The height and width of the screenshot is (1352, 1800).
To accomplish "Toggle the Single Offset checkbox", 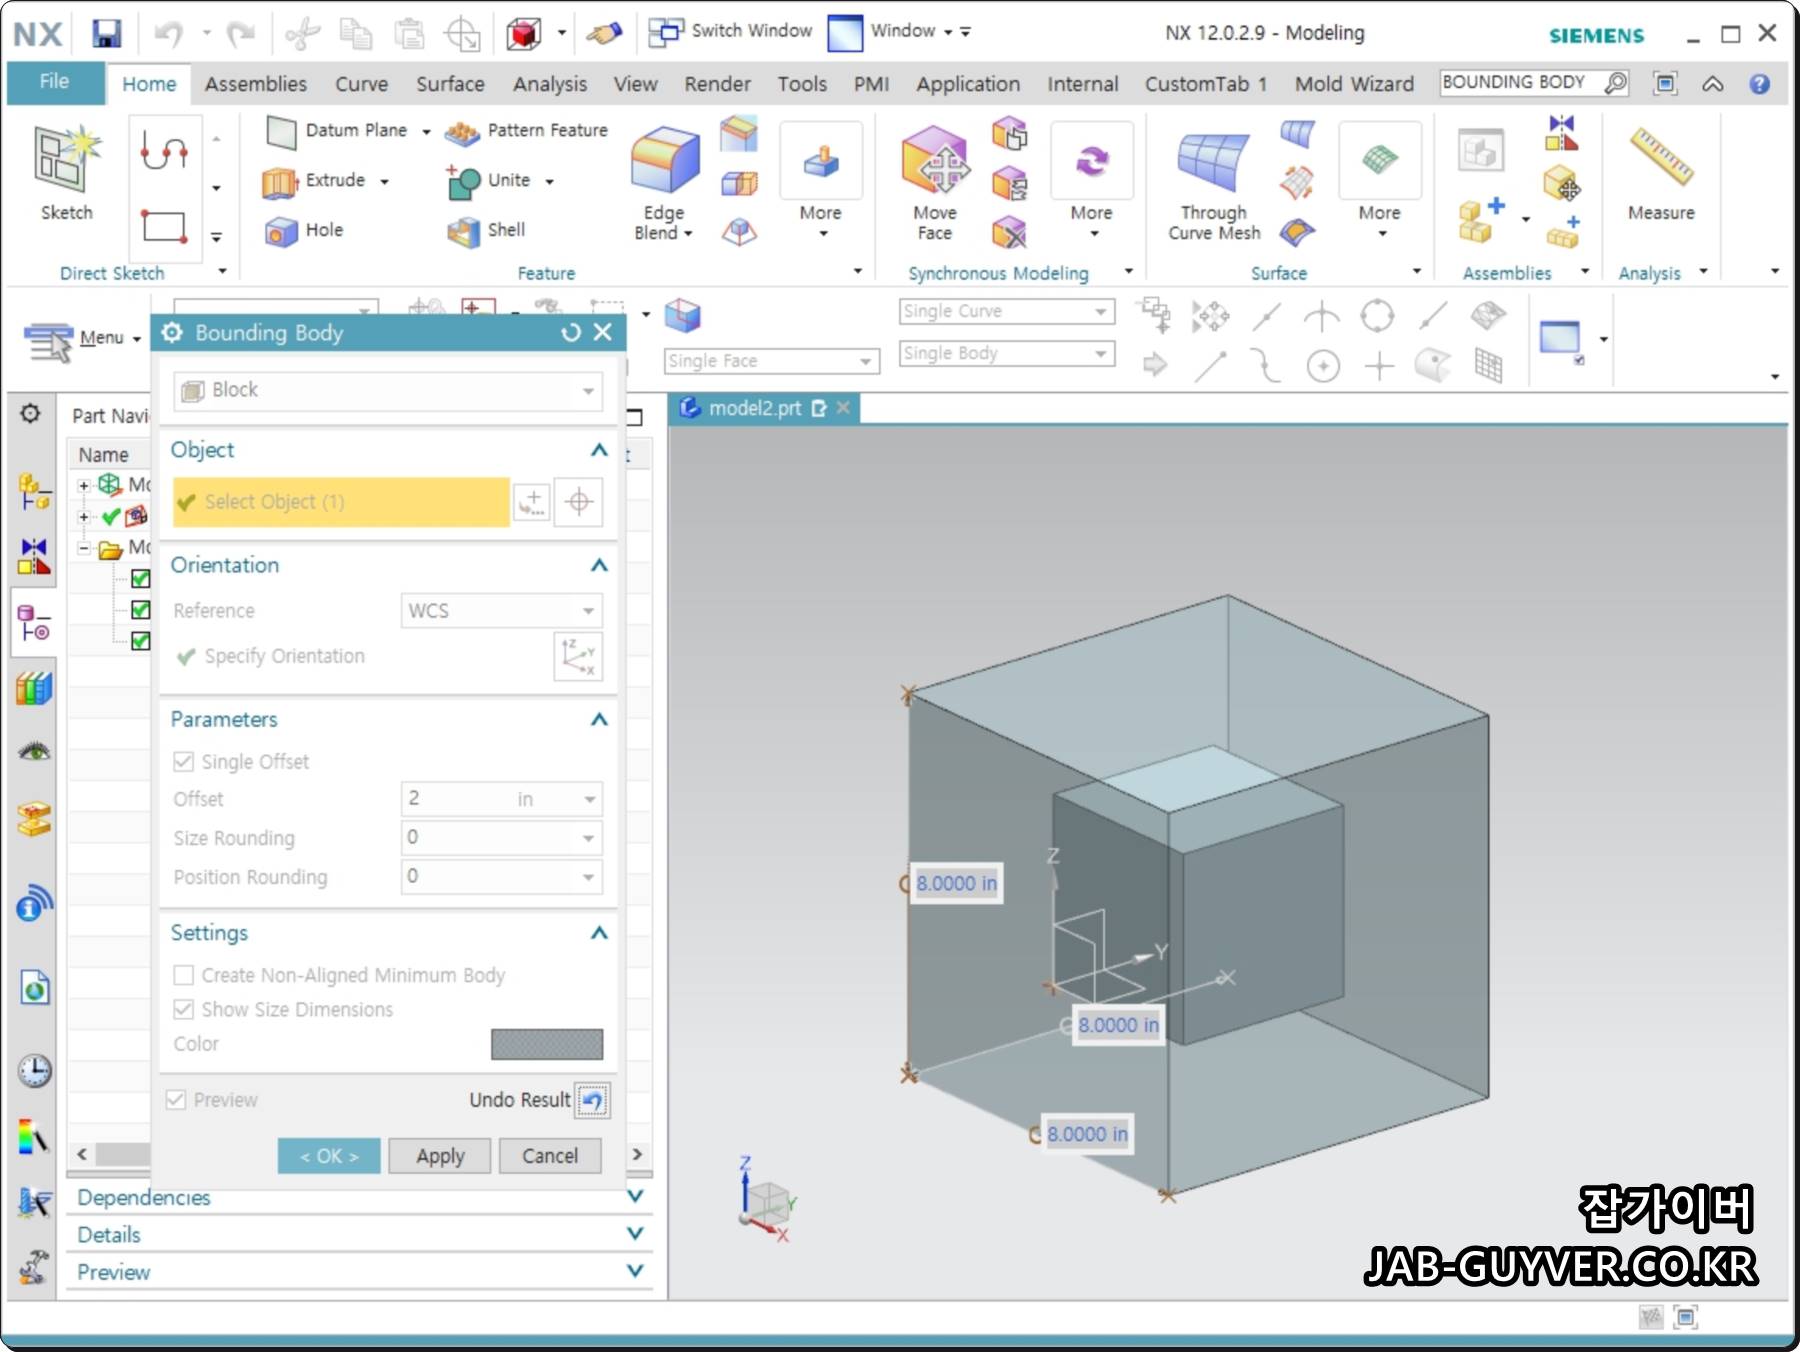I will 183,762.
